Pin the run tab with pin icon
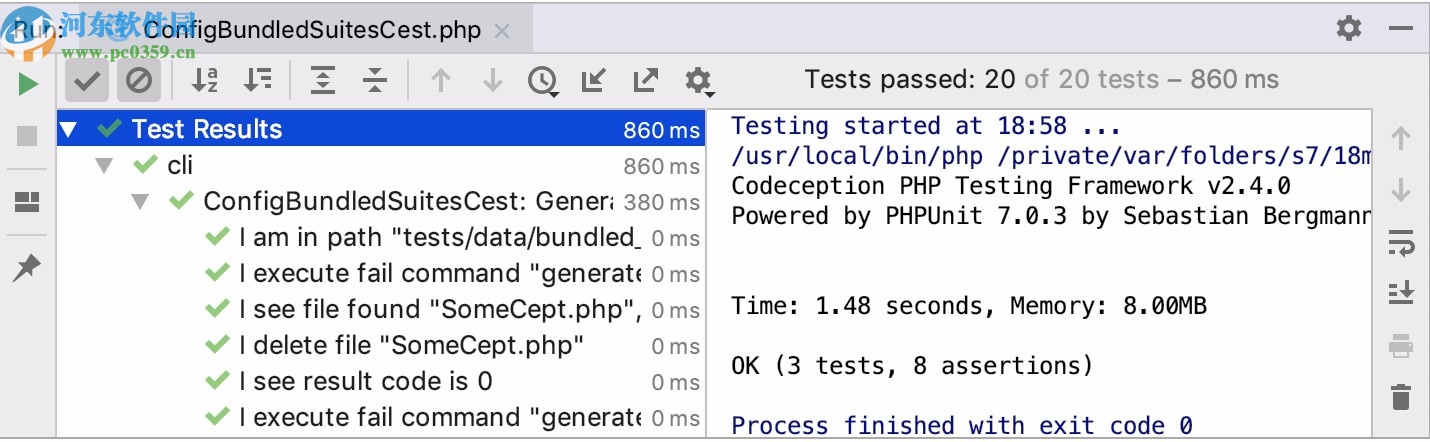The image size is (1430, 442). coord(27,267)
